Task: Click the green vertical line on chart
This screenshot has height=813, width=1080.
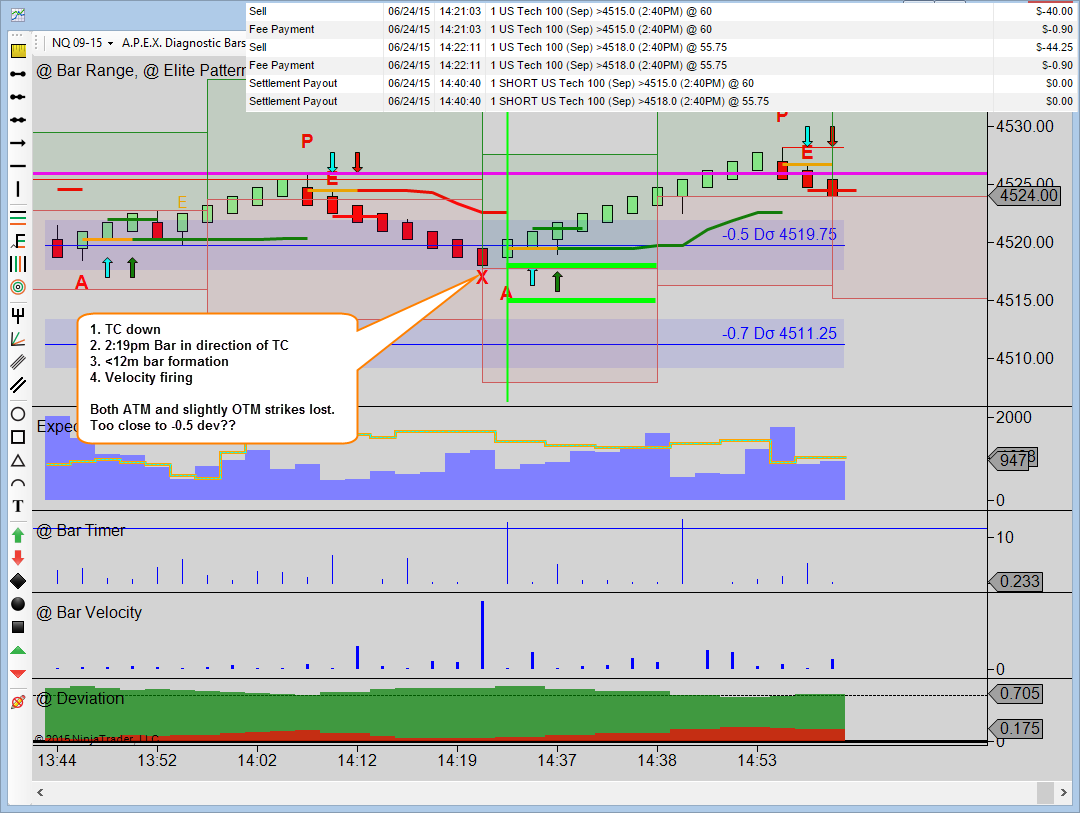Action: pos(508,256)
